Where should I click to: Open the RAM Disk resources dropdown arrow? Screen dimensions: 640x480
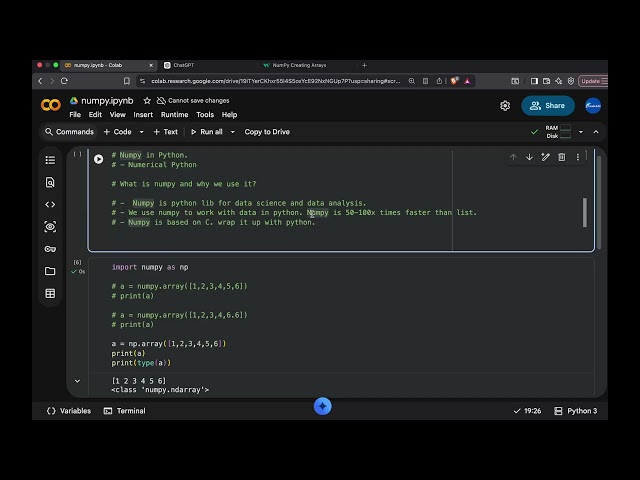pos(580,132)
